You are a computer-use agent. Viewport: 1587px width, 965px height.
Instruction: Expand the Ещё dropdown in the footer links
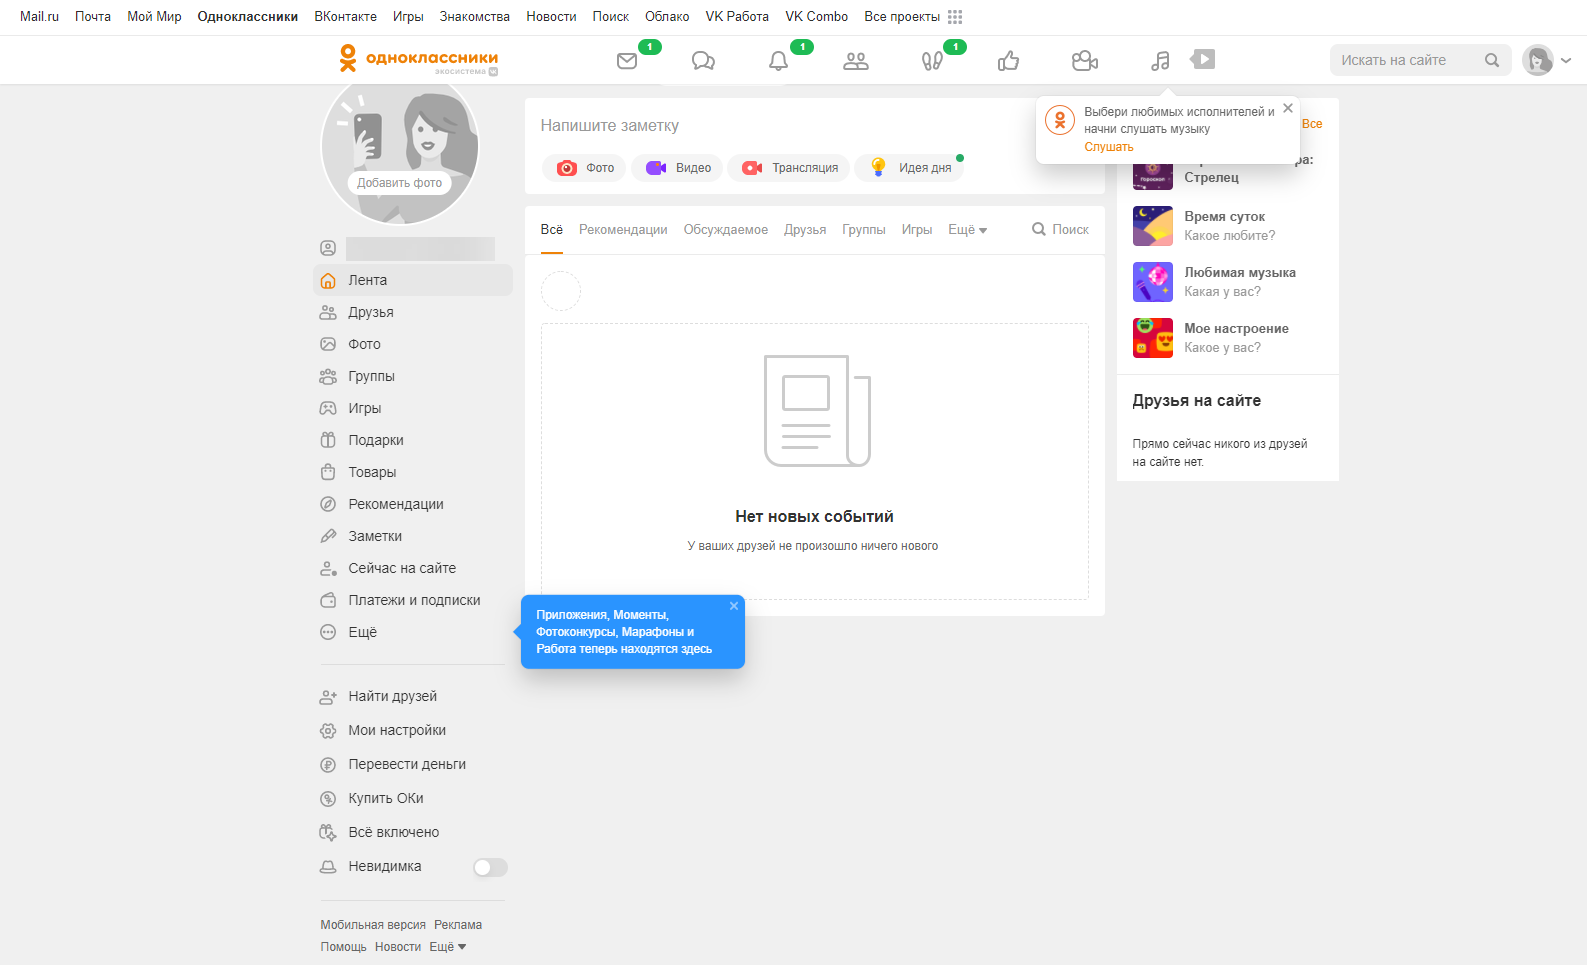click(448, 947)
